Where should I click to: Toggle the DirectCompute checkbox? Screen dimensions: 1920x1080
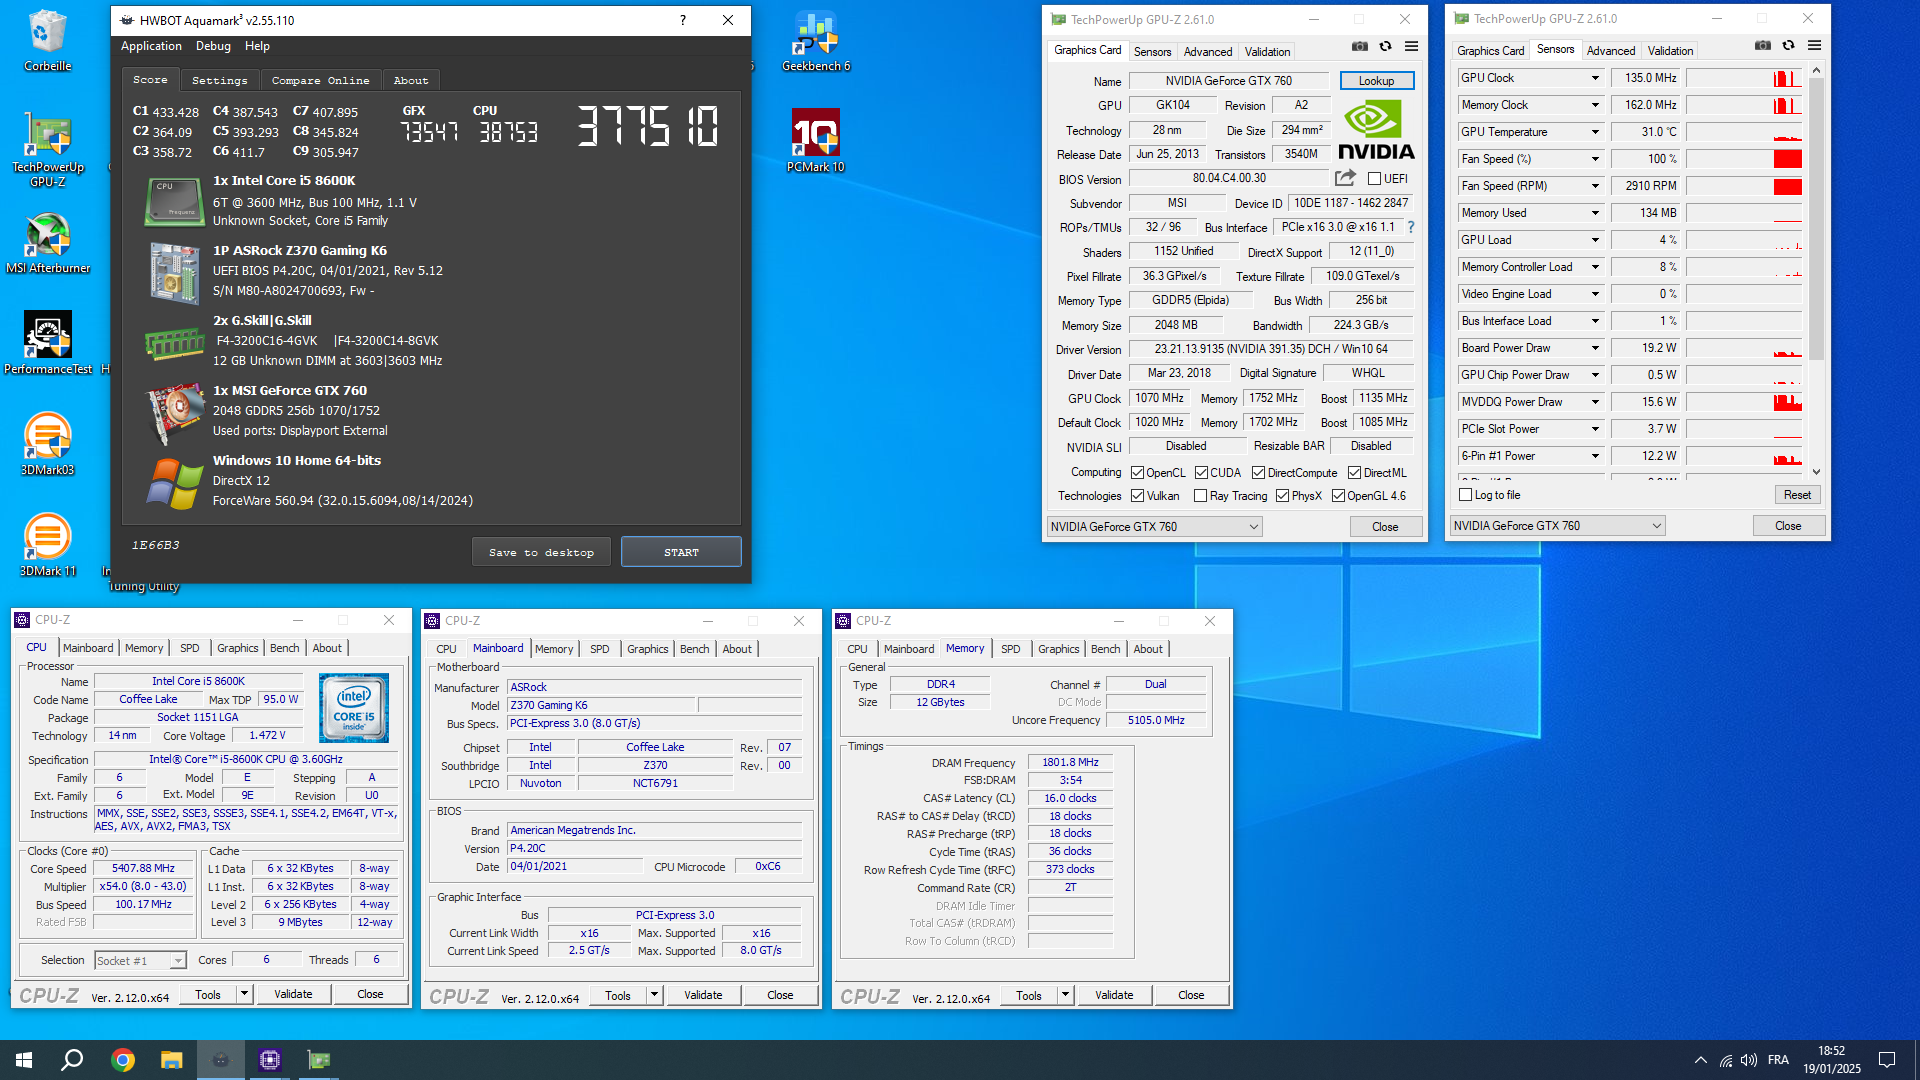pyautogui.click(x=1259, y=473)
